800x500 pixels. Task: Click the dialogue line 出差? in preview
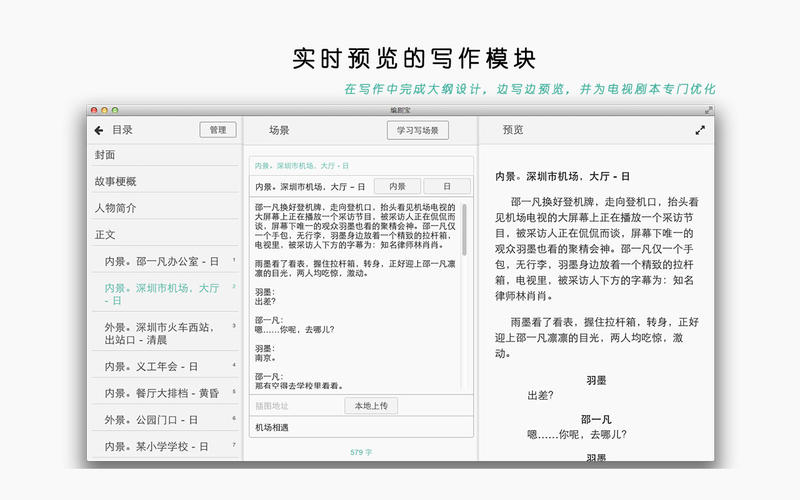click(x=540, y=395)
